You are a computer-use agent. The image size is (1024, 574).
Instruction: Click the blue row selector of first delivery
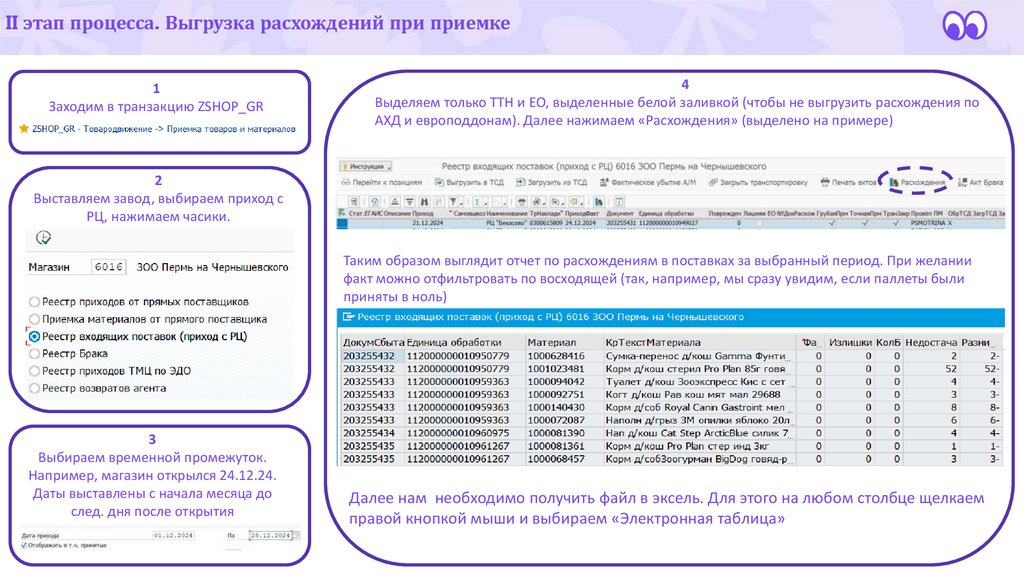pyautogui.click(x=342, y=223)
